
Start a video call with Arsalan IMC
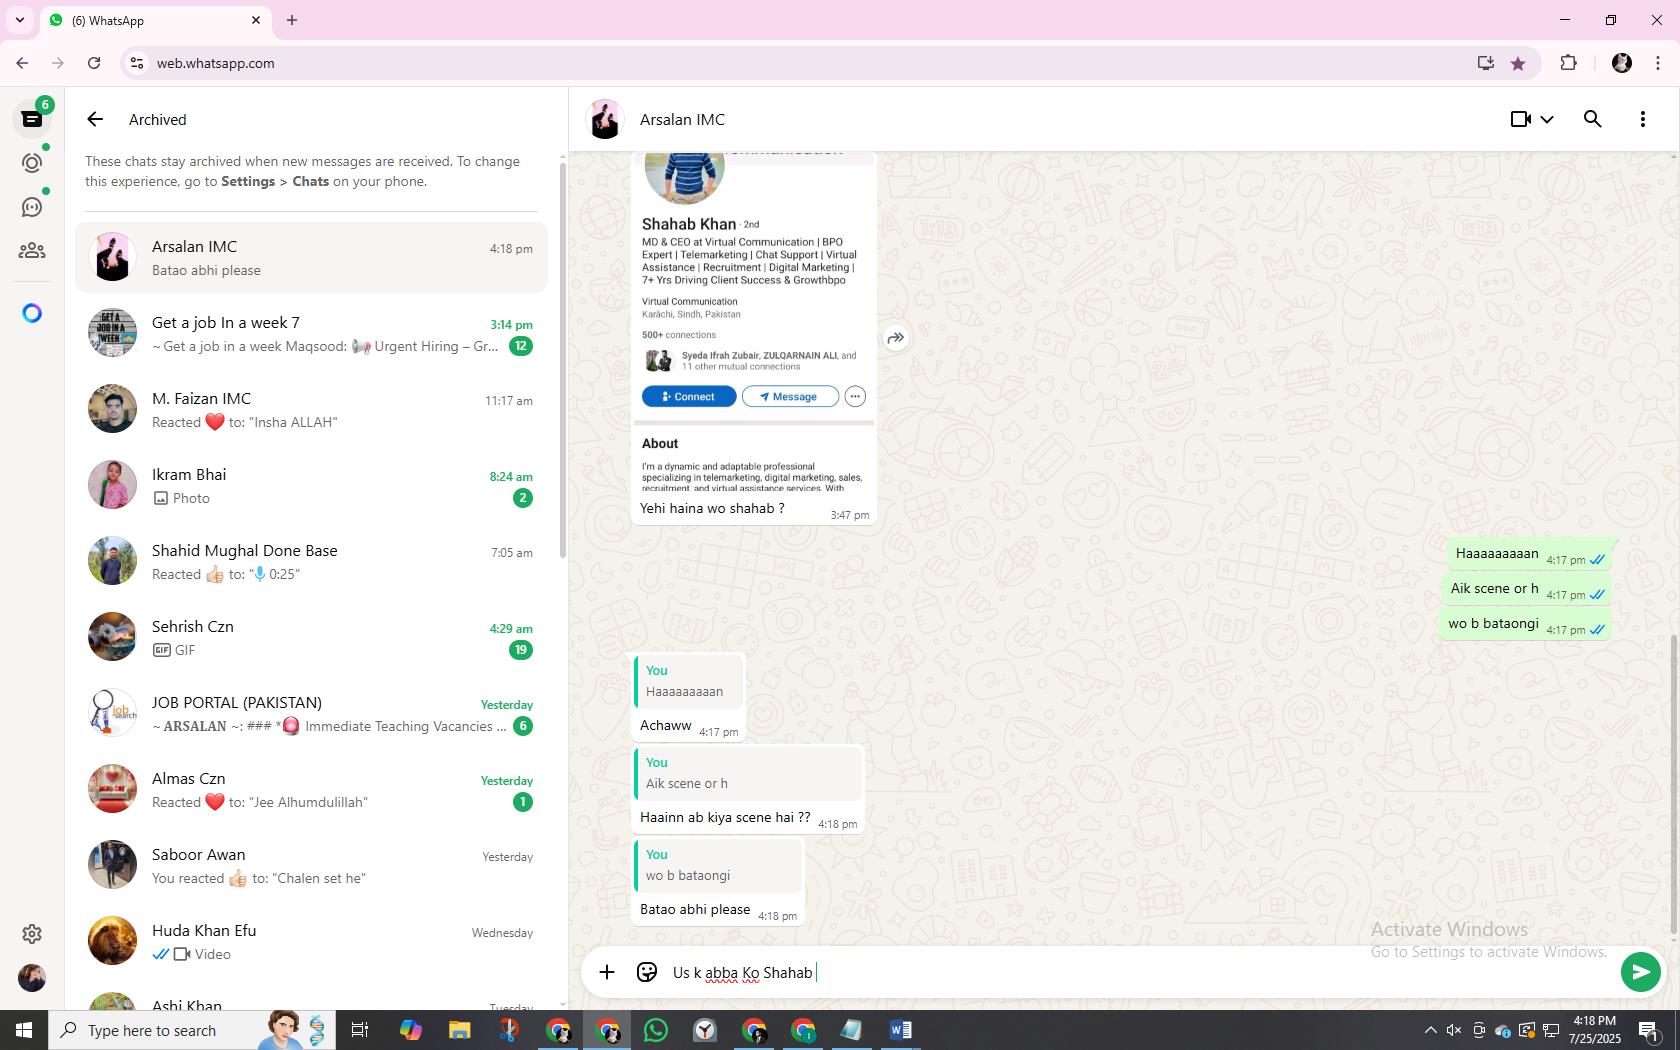(1520, 119)
